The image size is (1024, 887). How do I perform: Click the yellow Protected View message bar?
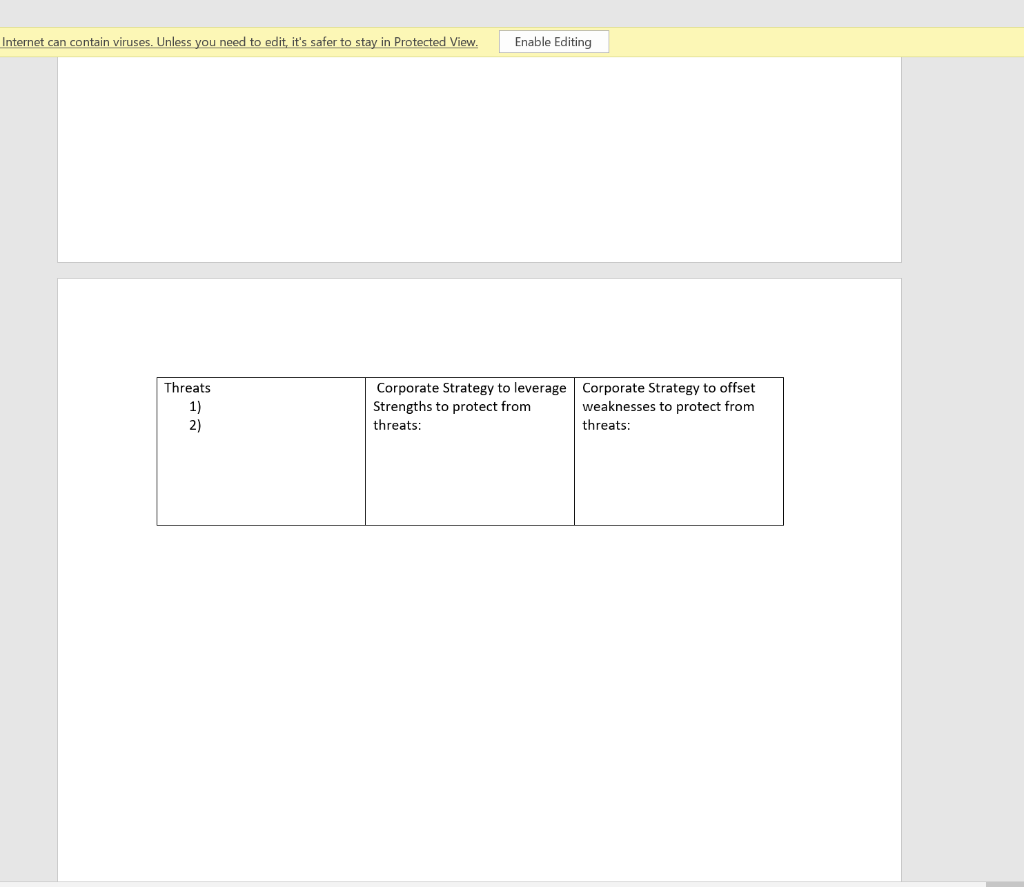pos(800,41)
